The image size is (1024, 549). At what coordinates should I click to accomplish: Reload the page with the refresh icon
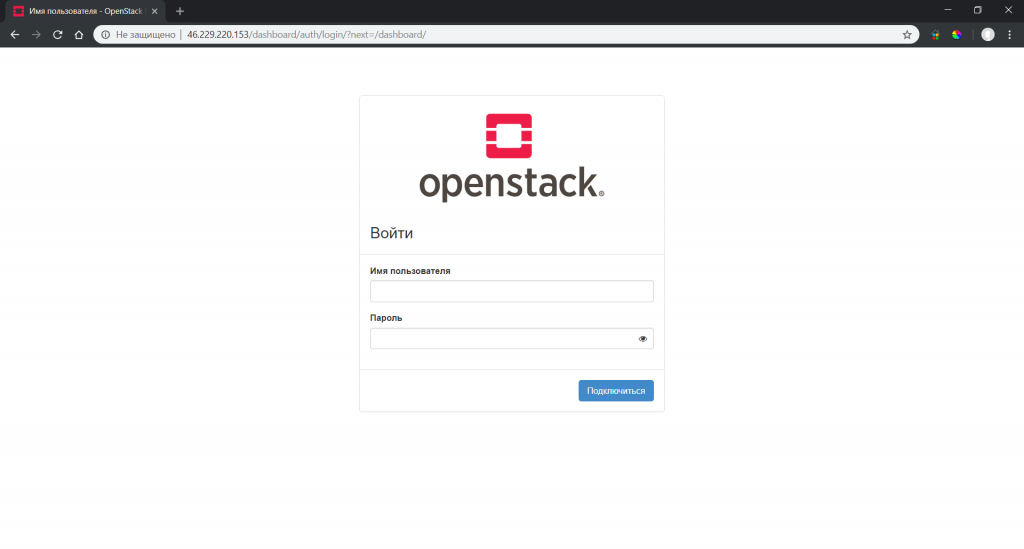click(x=57, y=35)
